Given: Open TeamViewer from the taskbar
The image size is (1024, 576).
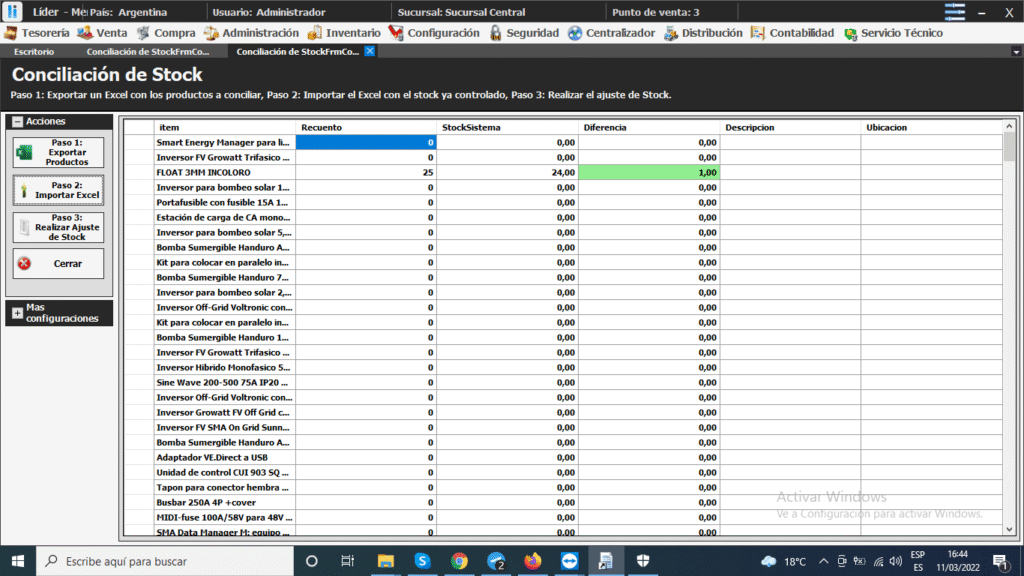Looking at the screenshot, I should point(568,561).
